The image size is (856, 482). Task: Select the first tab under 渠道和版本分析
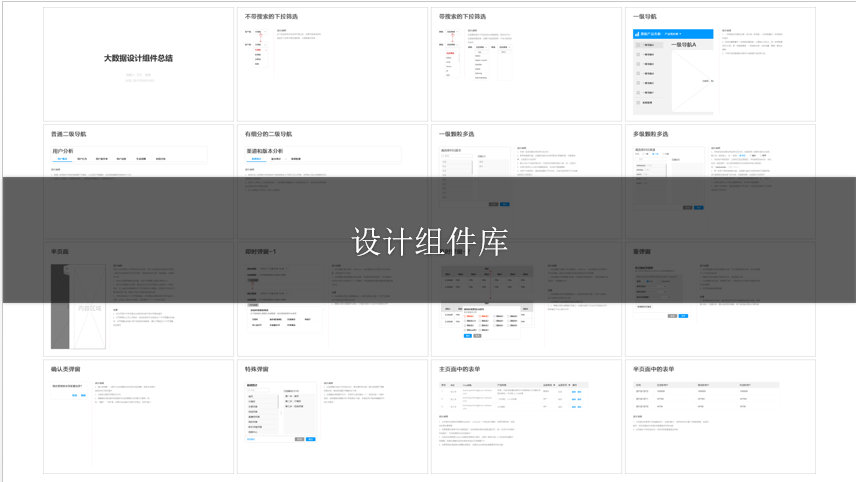[x=256, y=159]
